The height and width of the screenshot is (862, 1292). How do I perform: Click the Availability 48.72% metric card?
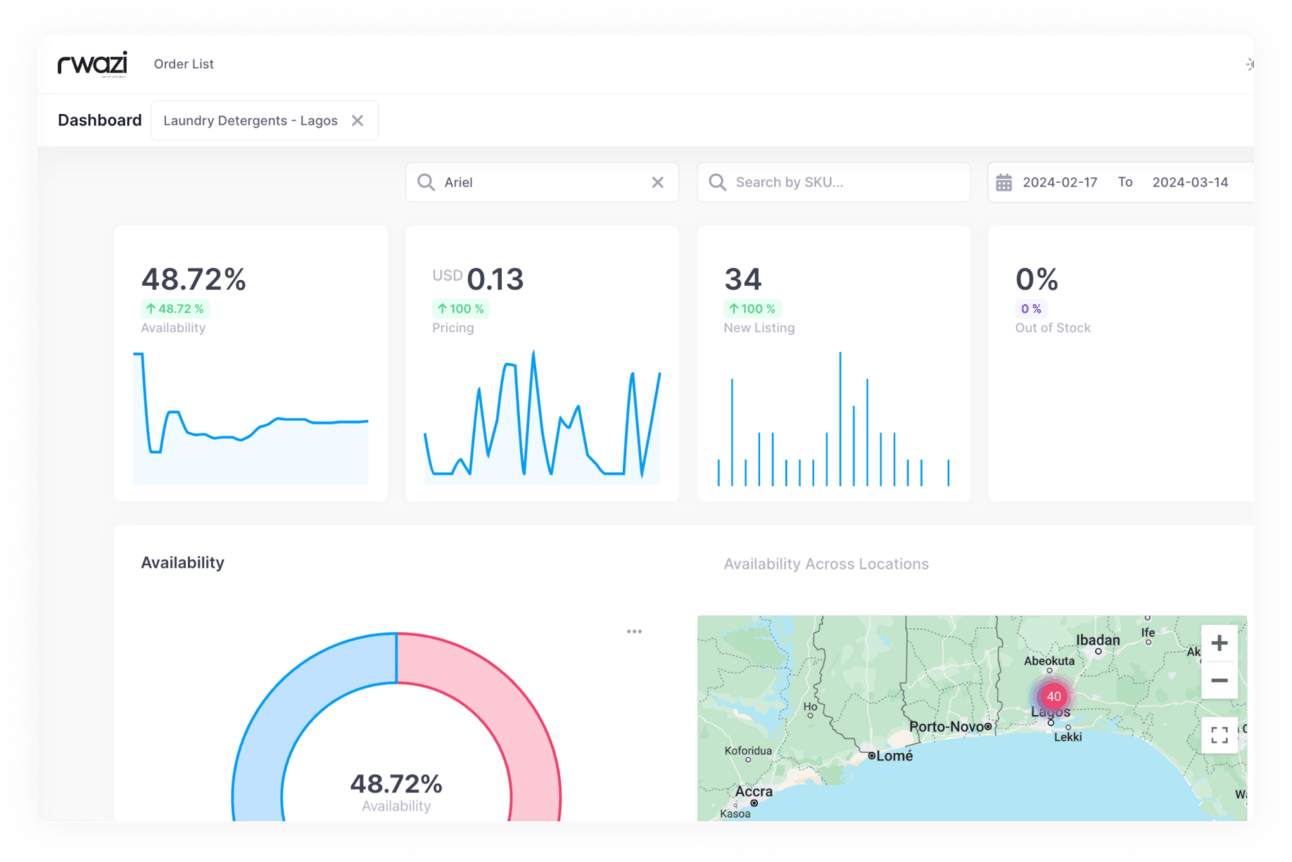[x=250, y=363]
